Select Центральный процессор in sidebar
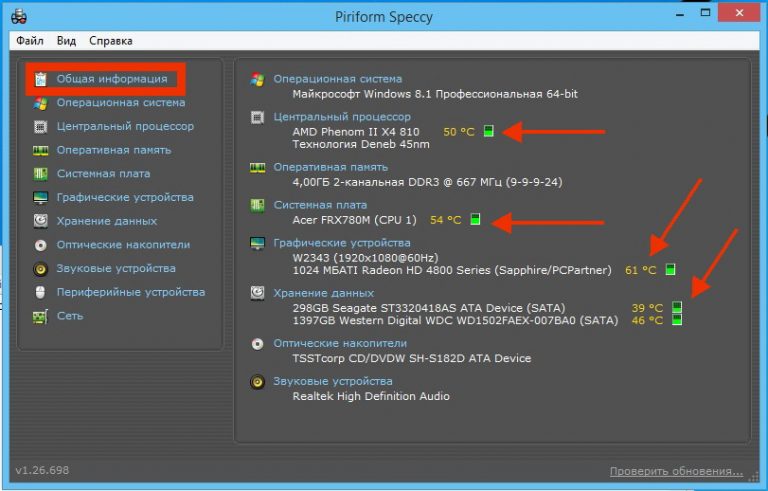Viewport: 768px width, 491px height. pyautogui.click(x=125, y=126)
